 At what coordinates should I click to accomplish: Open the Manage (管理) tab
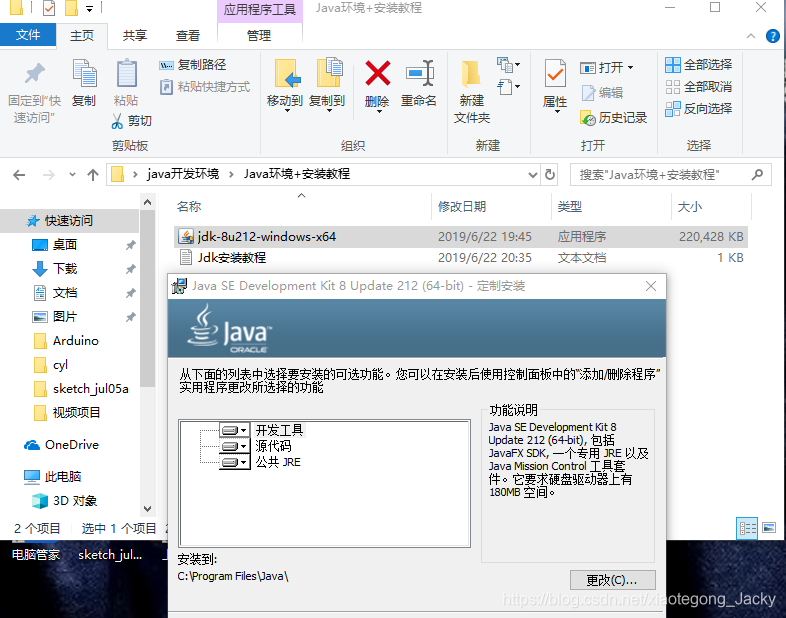[259, 36]
